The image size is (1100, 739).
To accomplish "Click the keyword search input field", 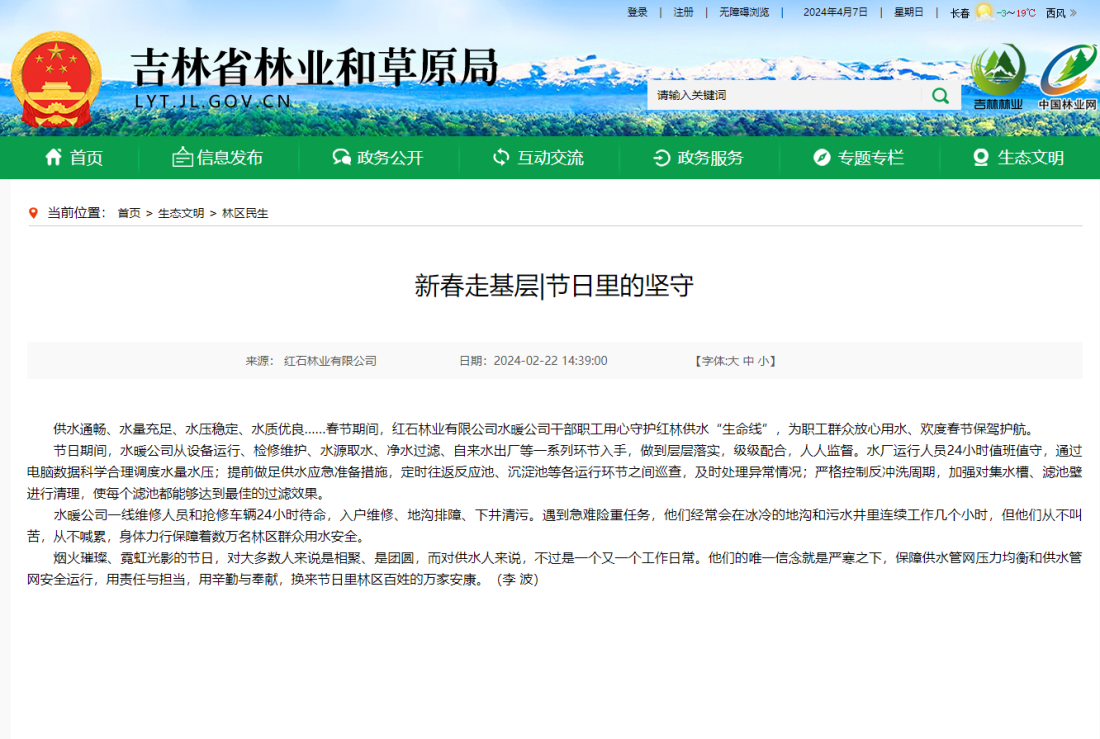I will pos(783,95).
